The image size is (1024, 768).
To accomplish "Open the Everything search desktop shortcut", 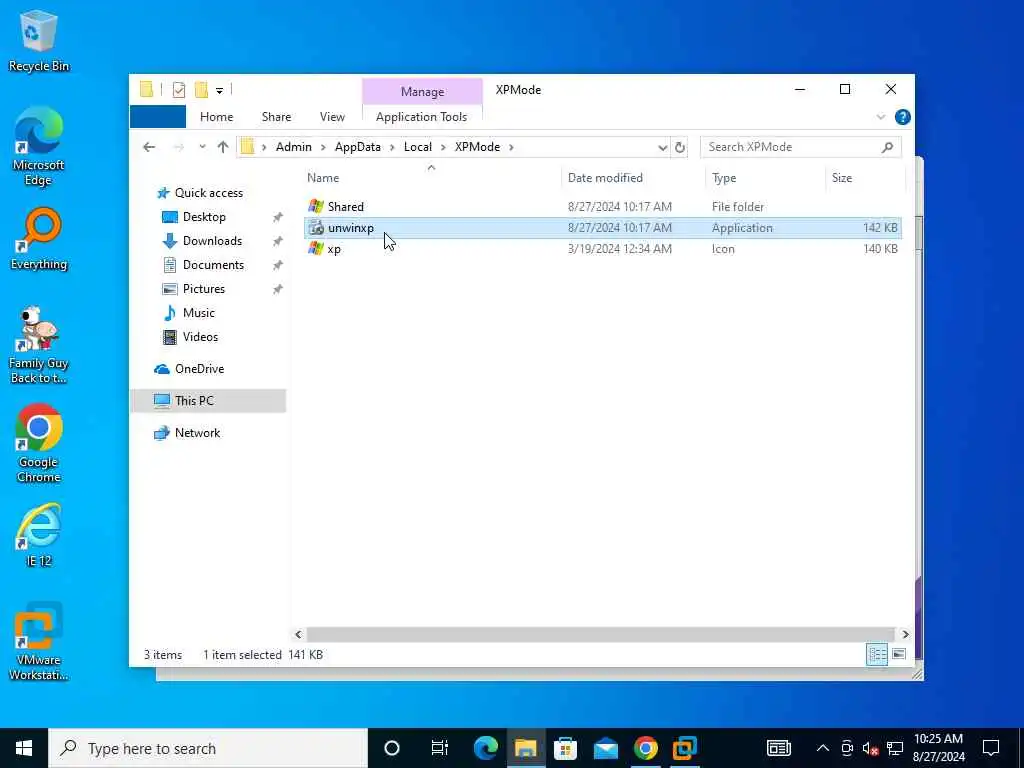I will pyautogui.click(x=39, y=239).
